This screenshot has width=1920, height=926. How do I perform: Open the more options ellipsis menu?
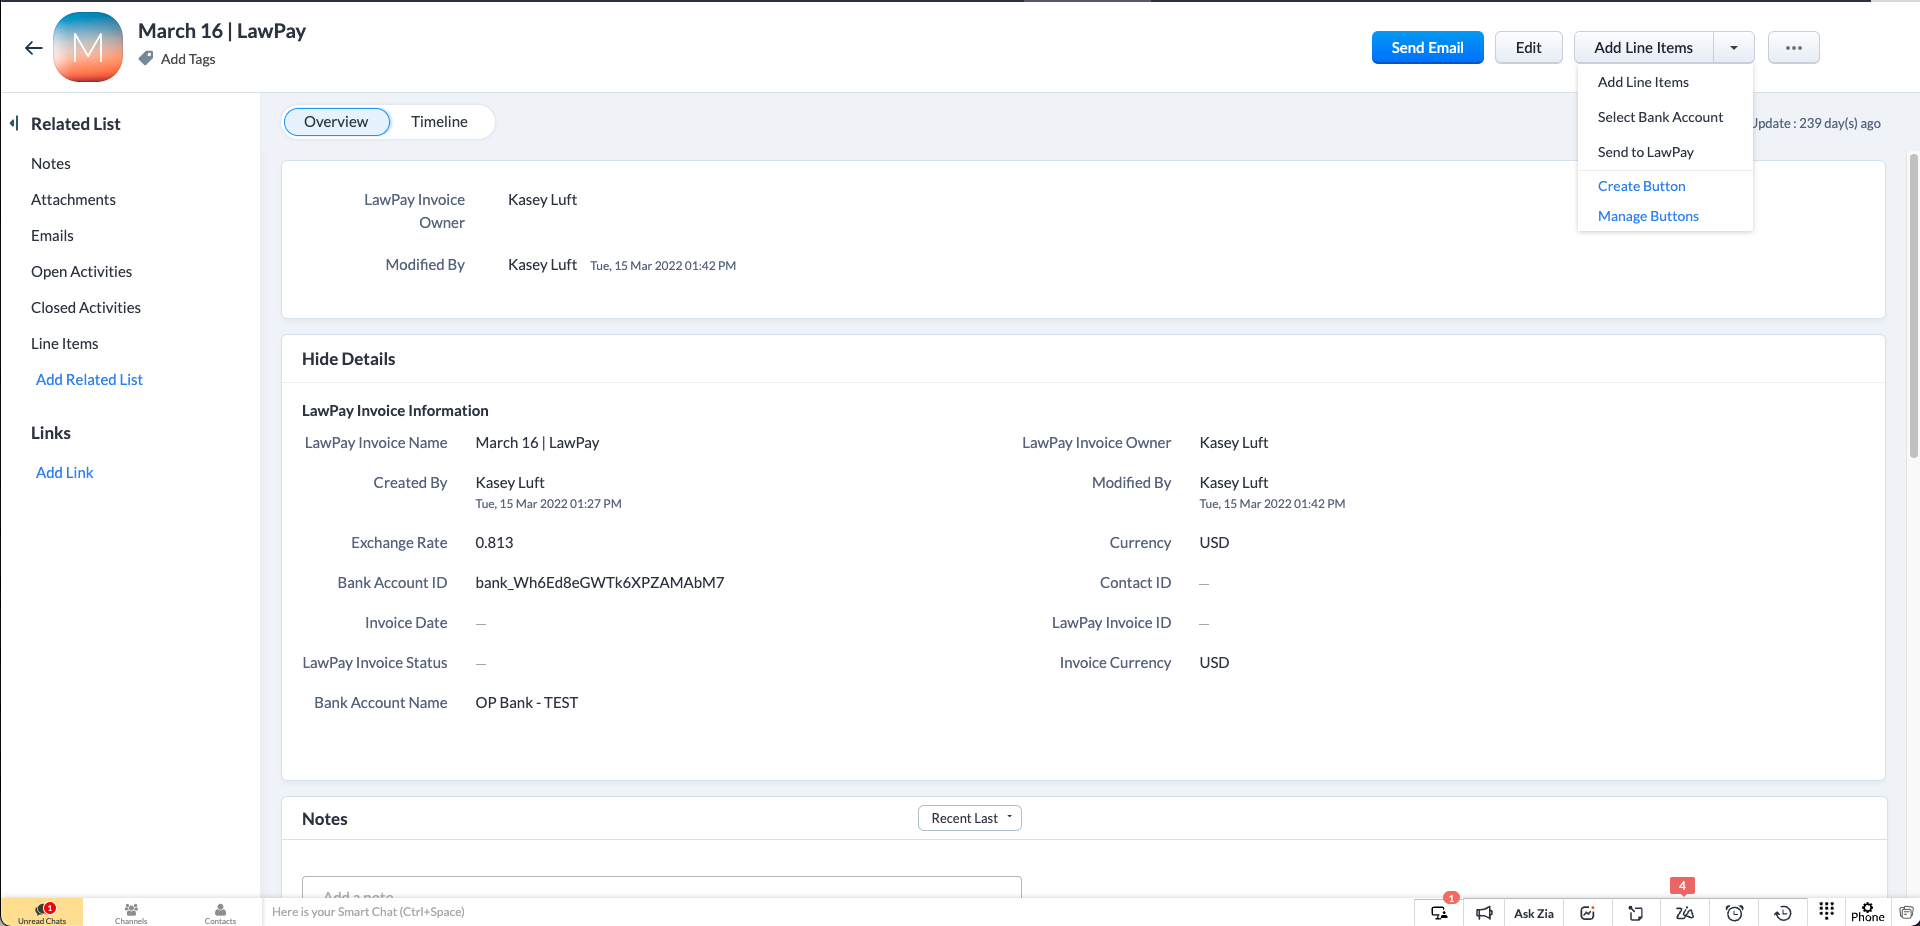[1793, 48]
